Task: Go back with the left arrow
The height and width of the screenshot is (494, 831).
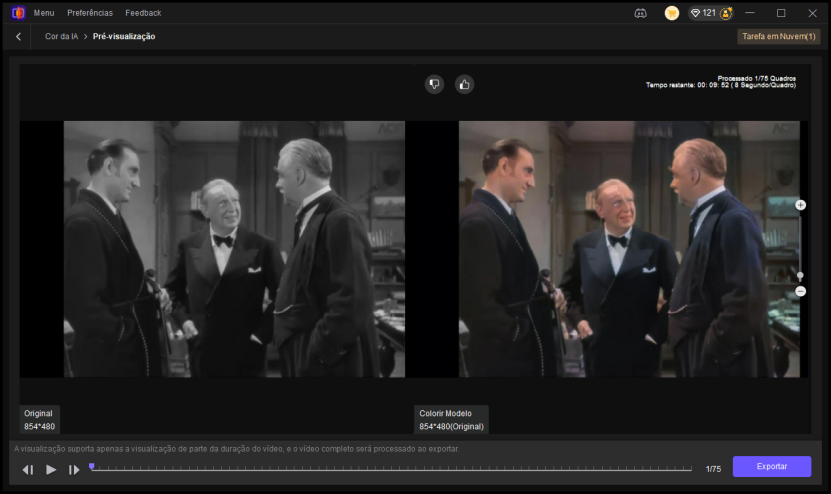Action: pos(19,37)
